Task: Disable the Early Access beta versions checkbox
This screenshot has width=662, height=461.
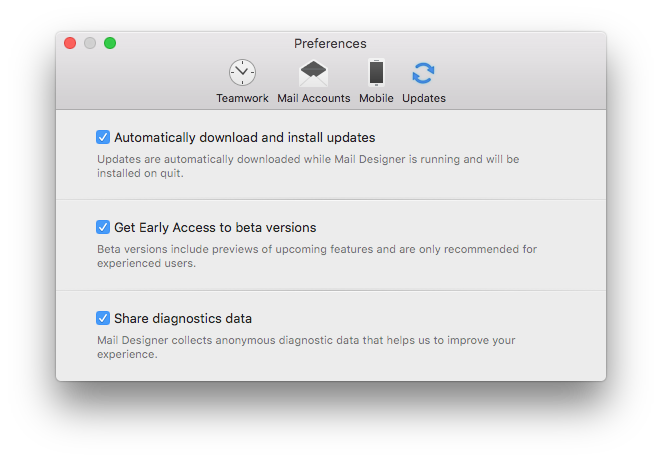Action: (103, 227)
